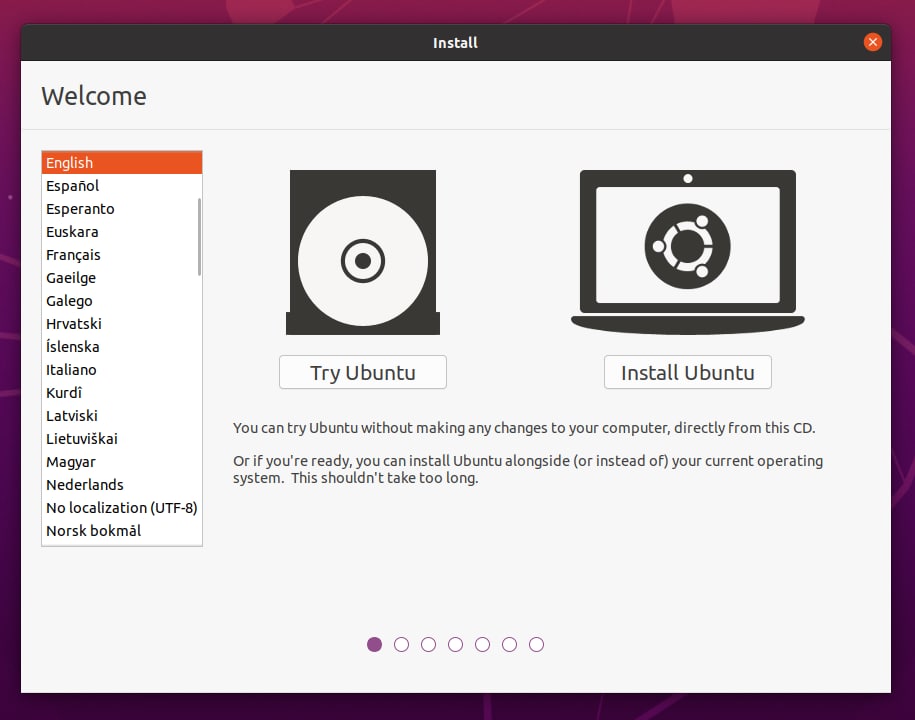Choose Gaeilge in the language list
The width and height of the screenshot is (915, 720).
tap(122, 278)
